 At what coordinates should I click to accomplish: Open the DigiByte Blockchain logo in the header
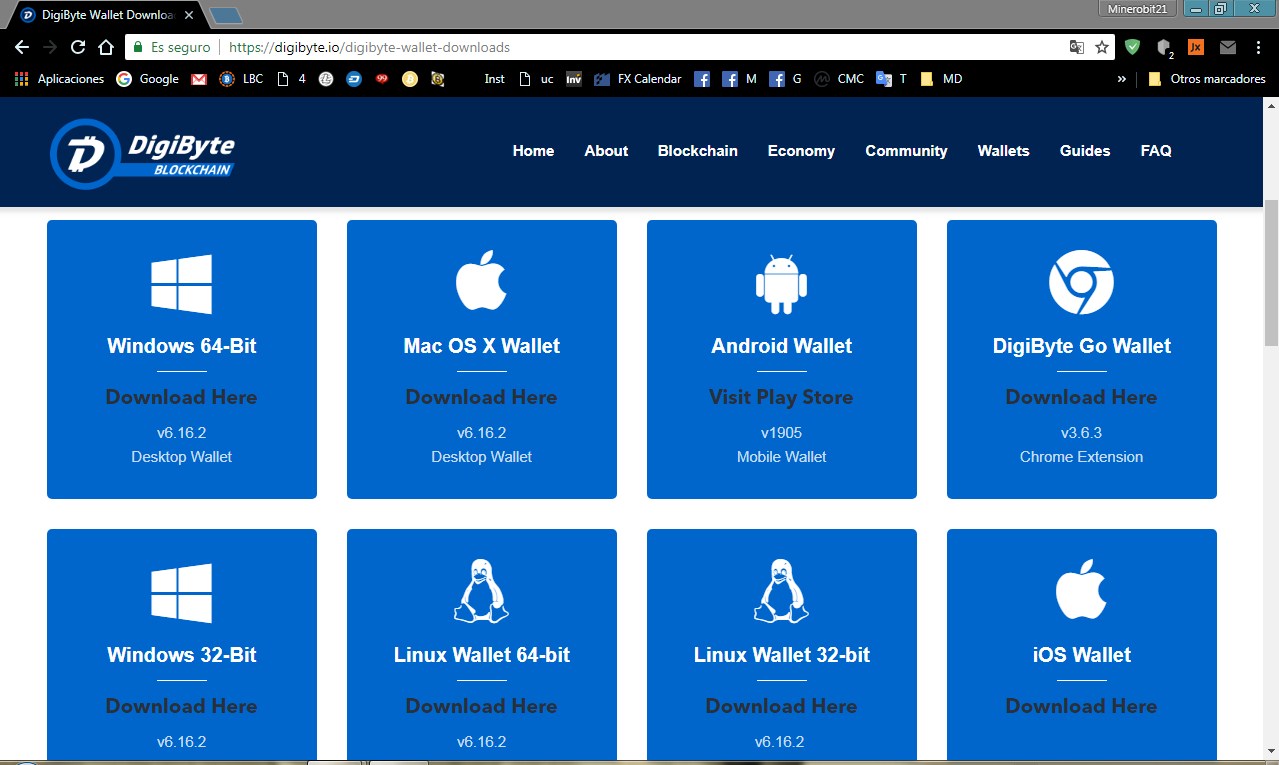[x=143, y=151]
